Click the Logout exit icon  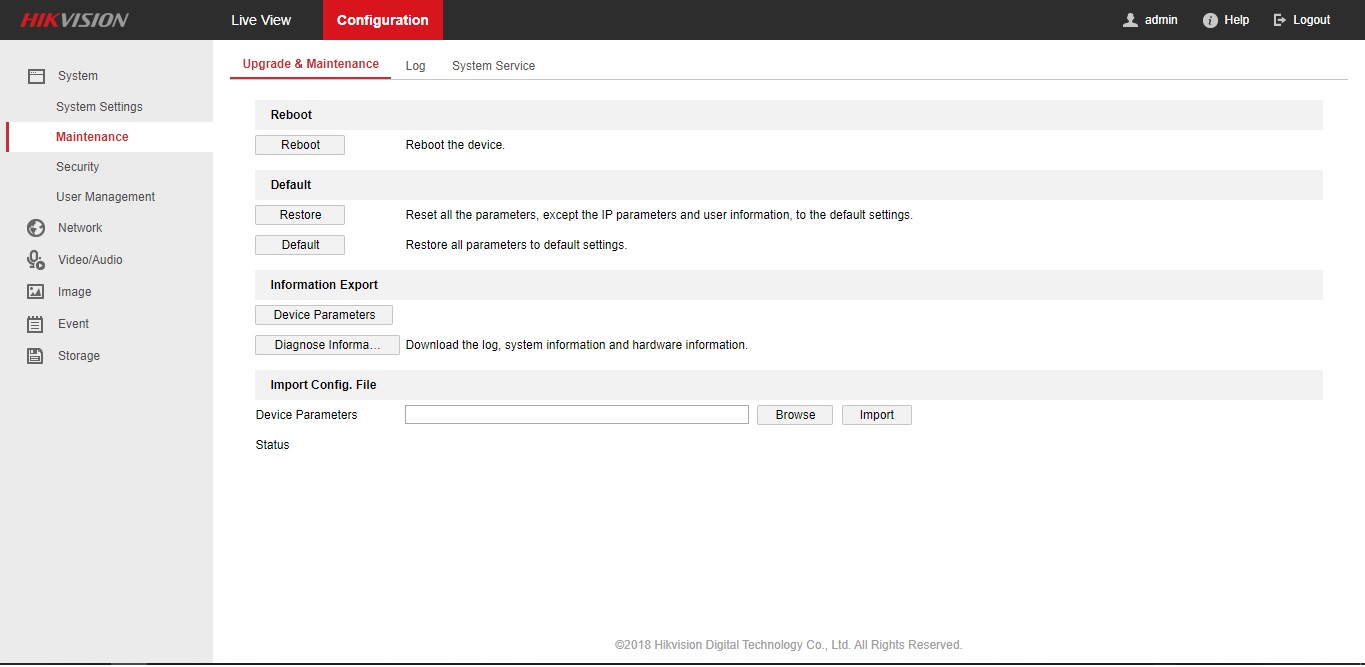pos(1279,20)
